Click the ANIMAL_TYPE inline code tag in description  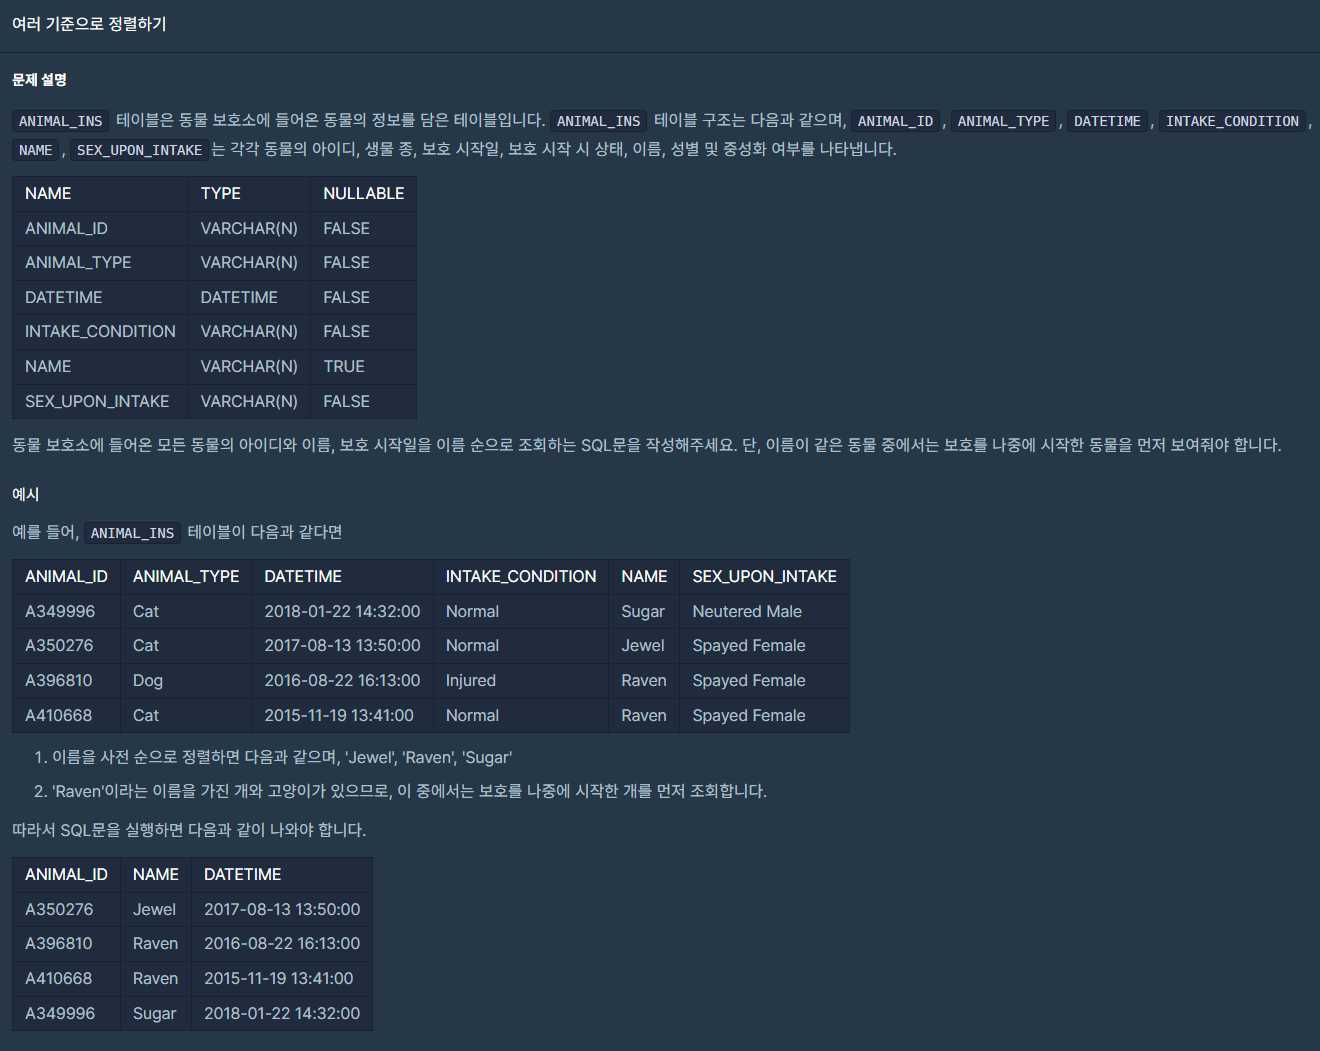(1003, 121)
